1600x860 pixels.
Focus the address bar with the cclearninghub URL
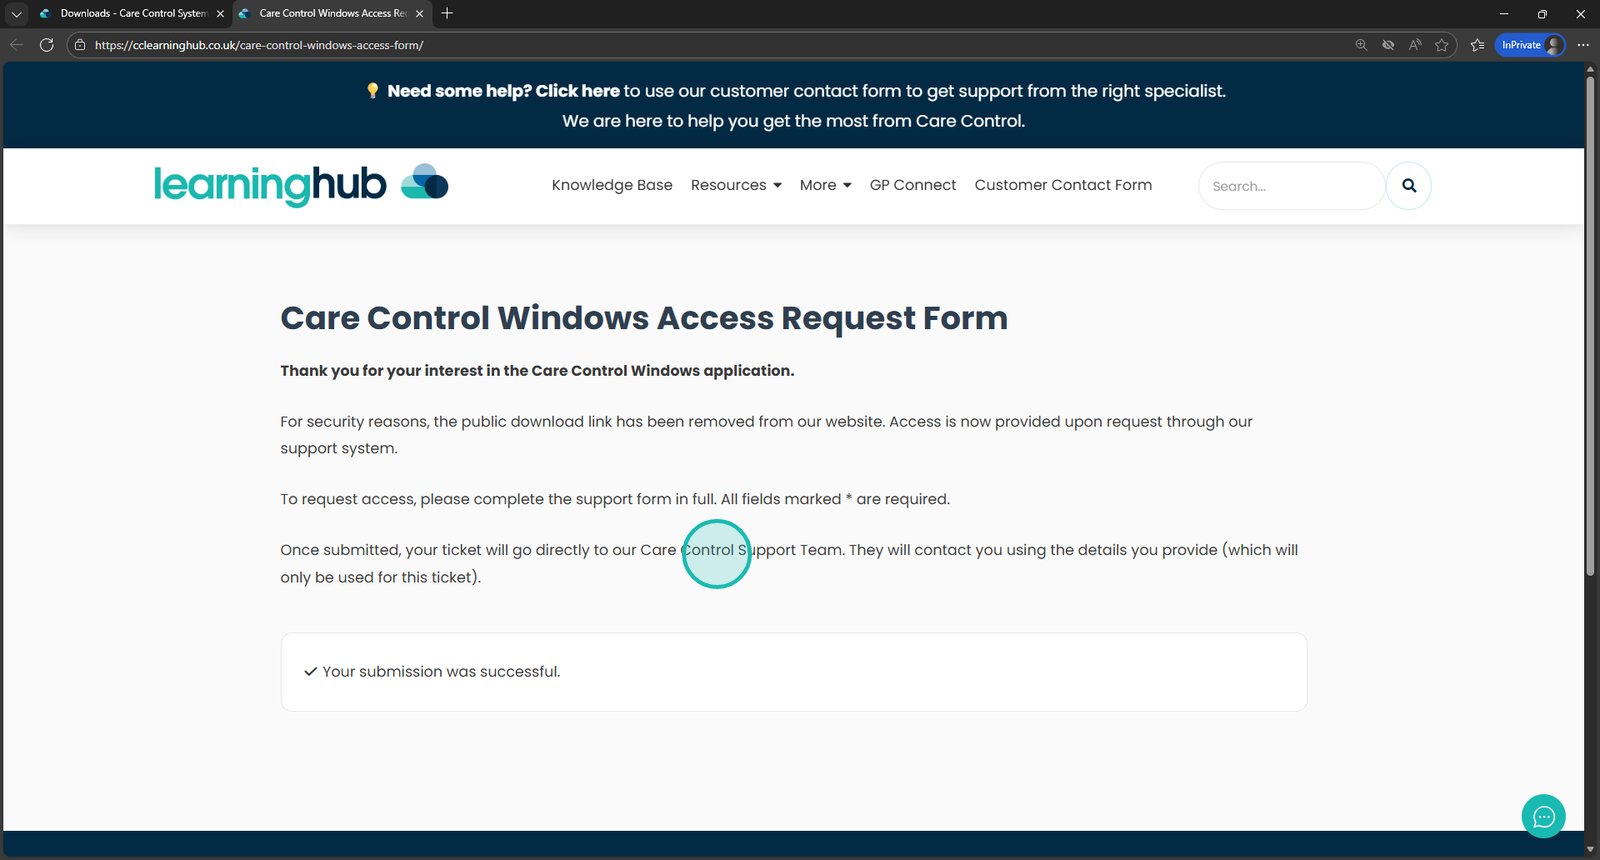click(x=259, y=45)
